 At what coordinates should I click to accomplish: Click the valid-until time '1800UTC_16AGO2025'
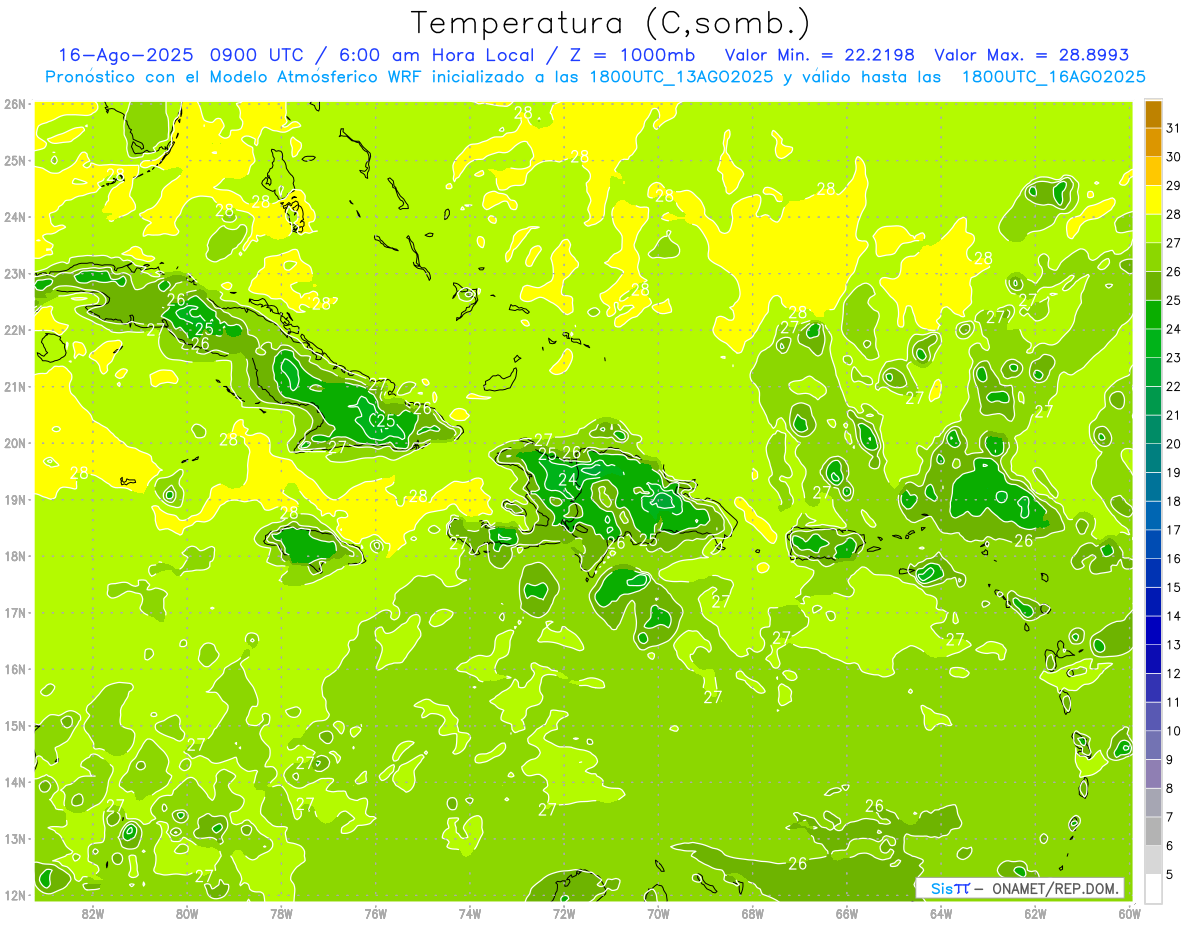[x=1053, y=77]
